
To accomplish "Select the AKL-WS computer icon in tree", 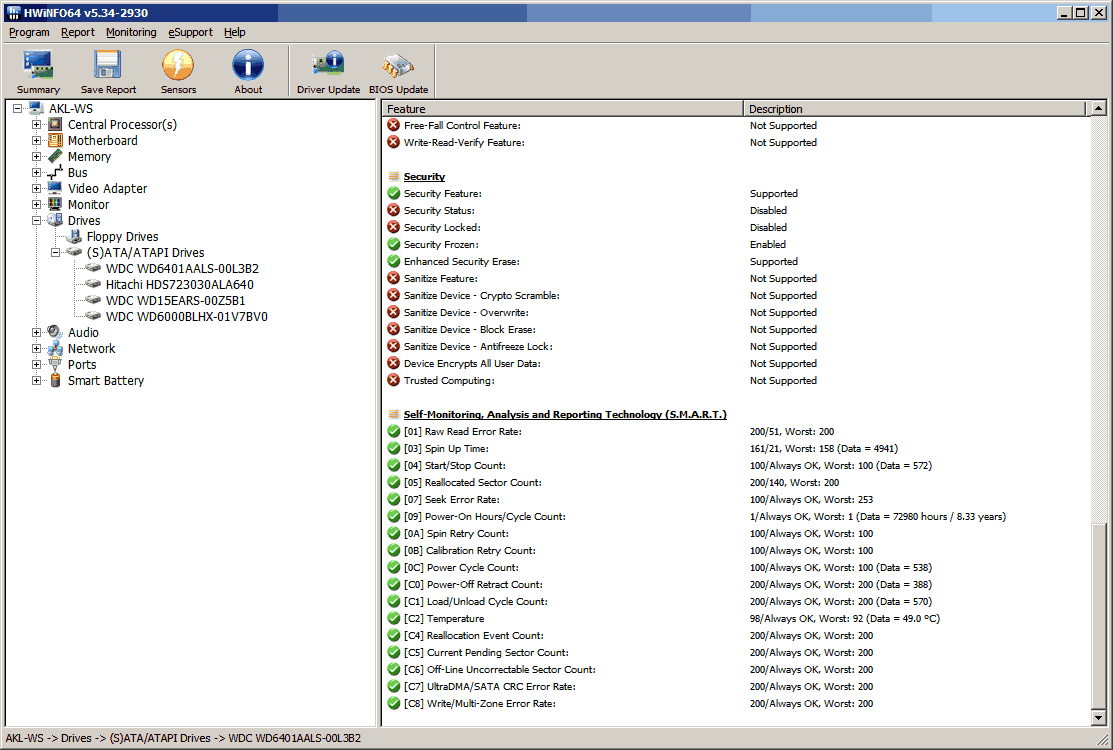I will 37,109.
